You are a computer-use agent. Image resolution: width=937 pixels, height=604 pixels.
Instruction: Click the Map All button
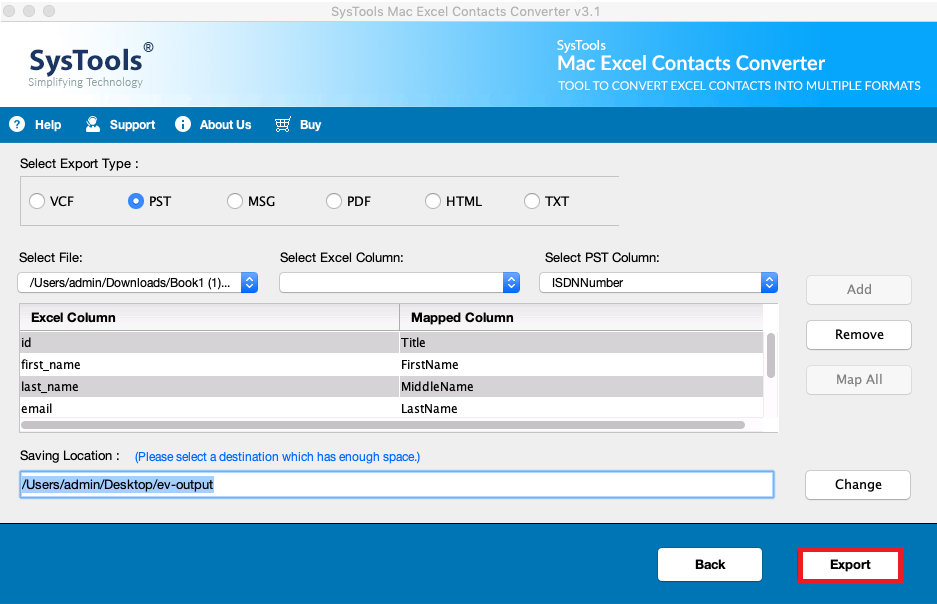pyautogui.click(x=859, y=379)
